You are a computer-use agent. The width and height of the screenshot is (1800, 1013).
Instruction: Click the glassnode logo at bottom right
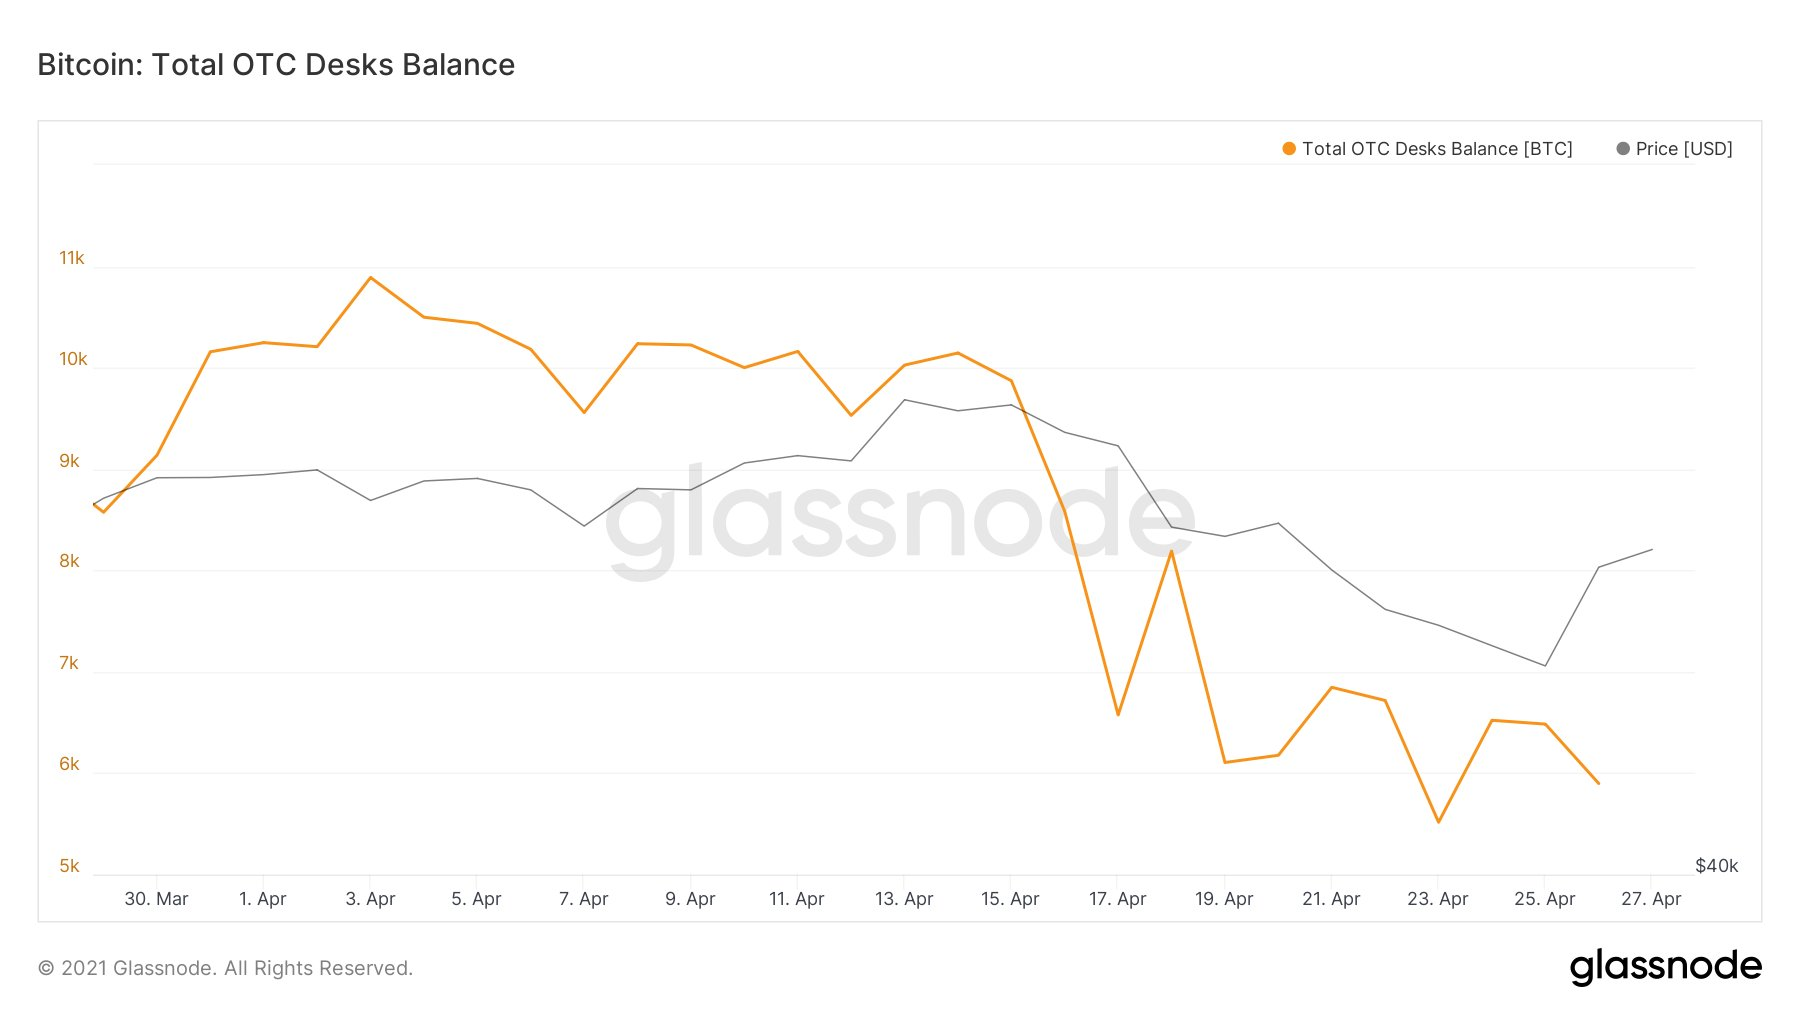click(x=1666, y=967)
